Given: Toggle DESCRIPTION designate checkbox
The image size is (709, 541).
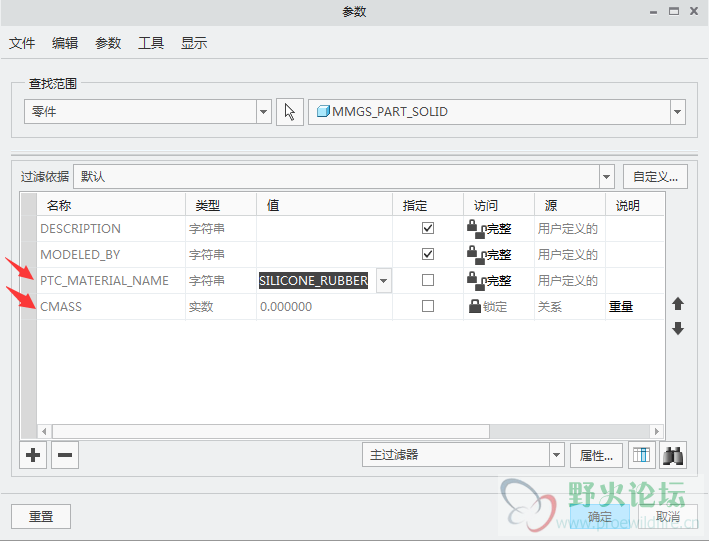Looking at the screenshot, I should point(428,228).
